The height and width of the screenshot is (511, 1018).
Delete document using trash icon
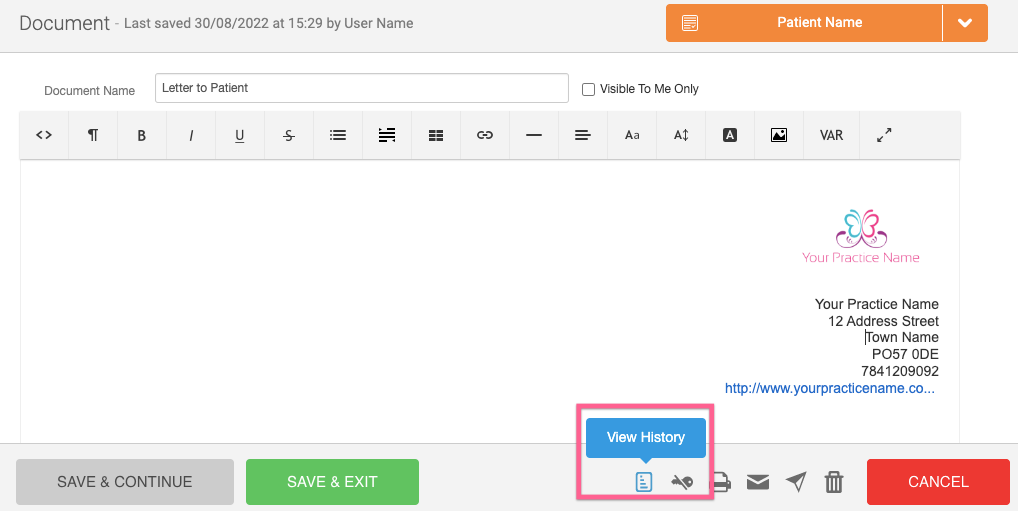(x=833, y=483)
